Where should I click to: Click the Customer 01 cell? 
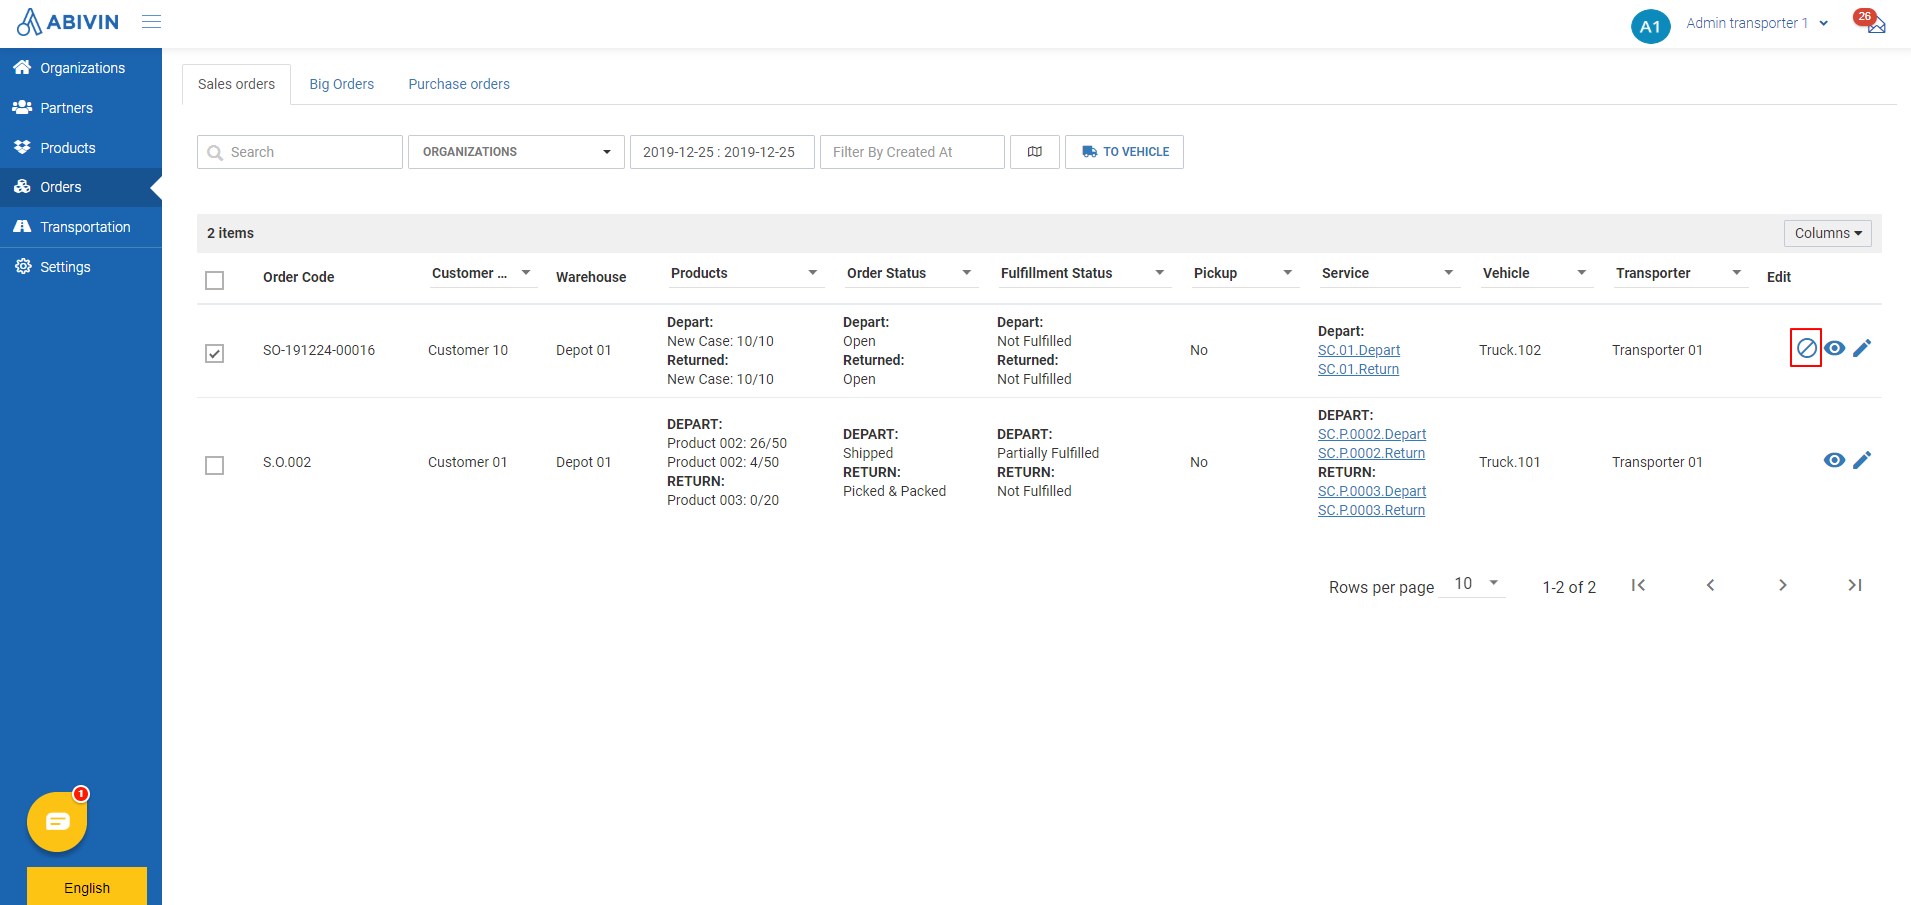[x=468, y=462]
